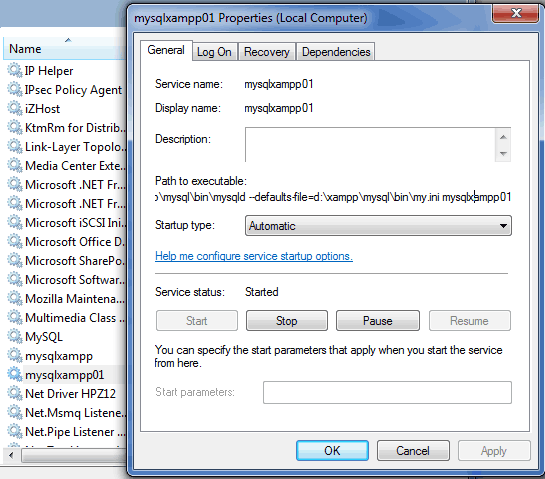
Task: Click the Stop service button
Action: (x=287, y=320)
